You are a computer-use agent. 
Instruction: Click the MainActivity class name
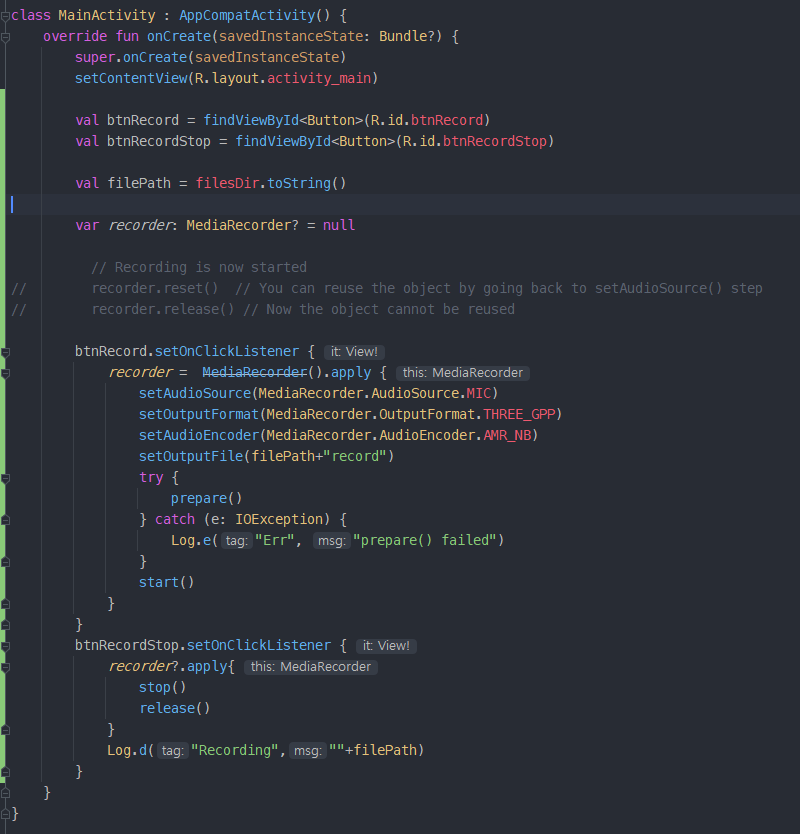tap(107, 15)
